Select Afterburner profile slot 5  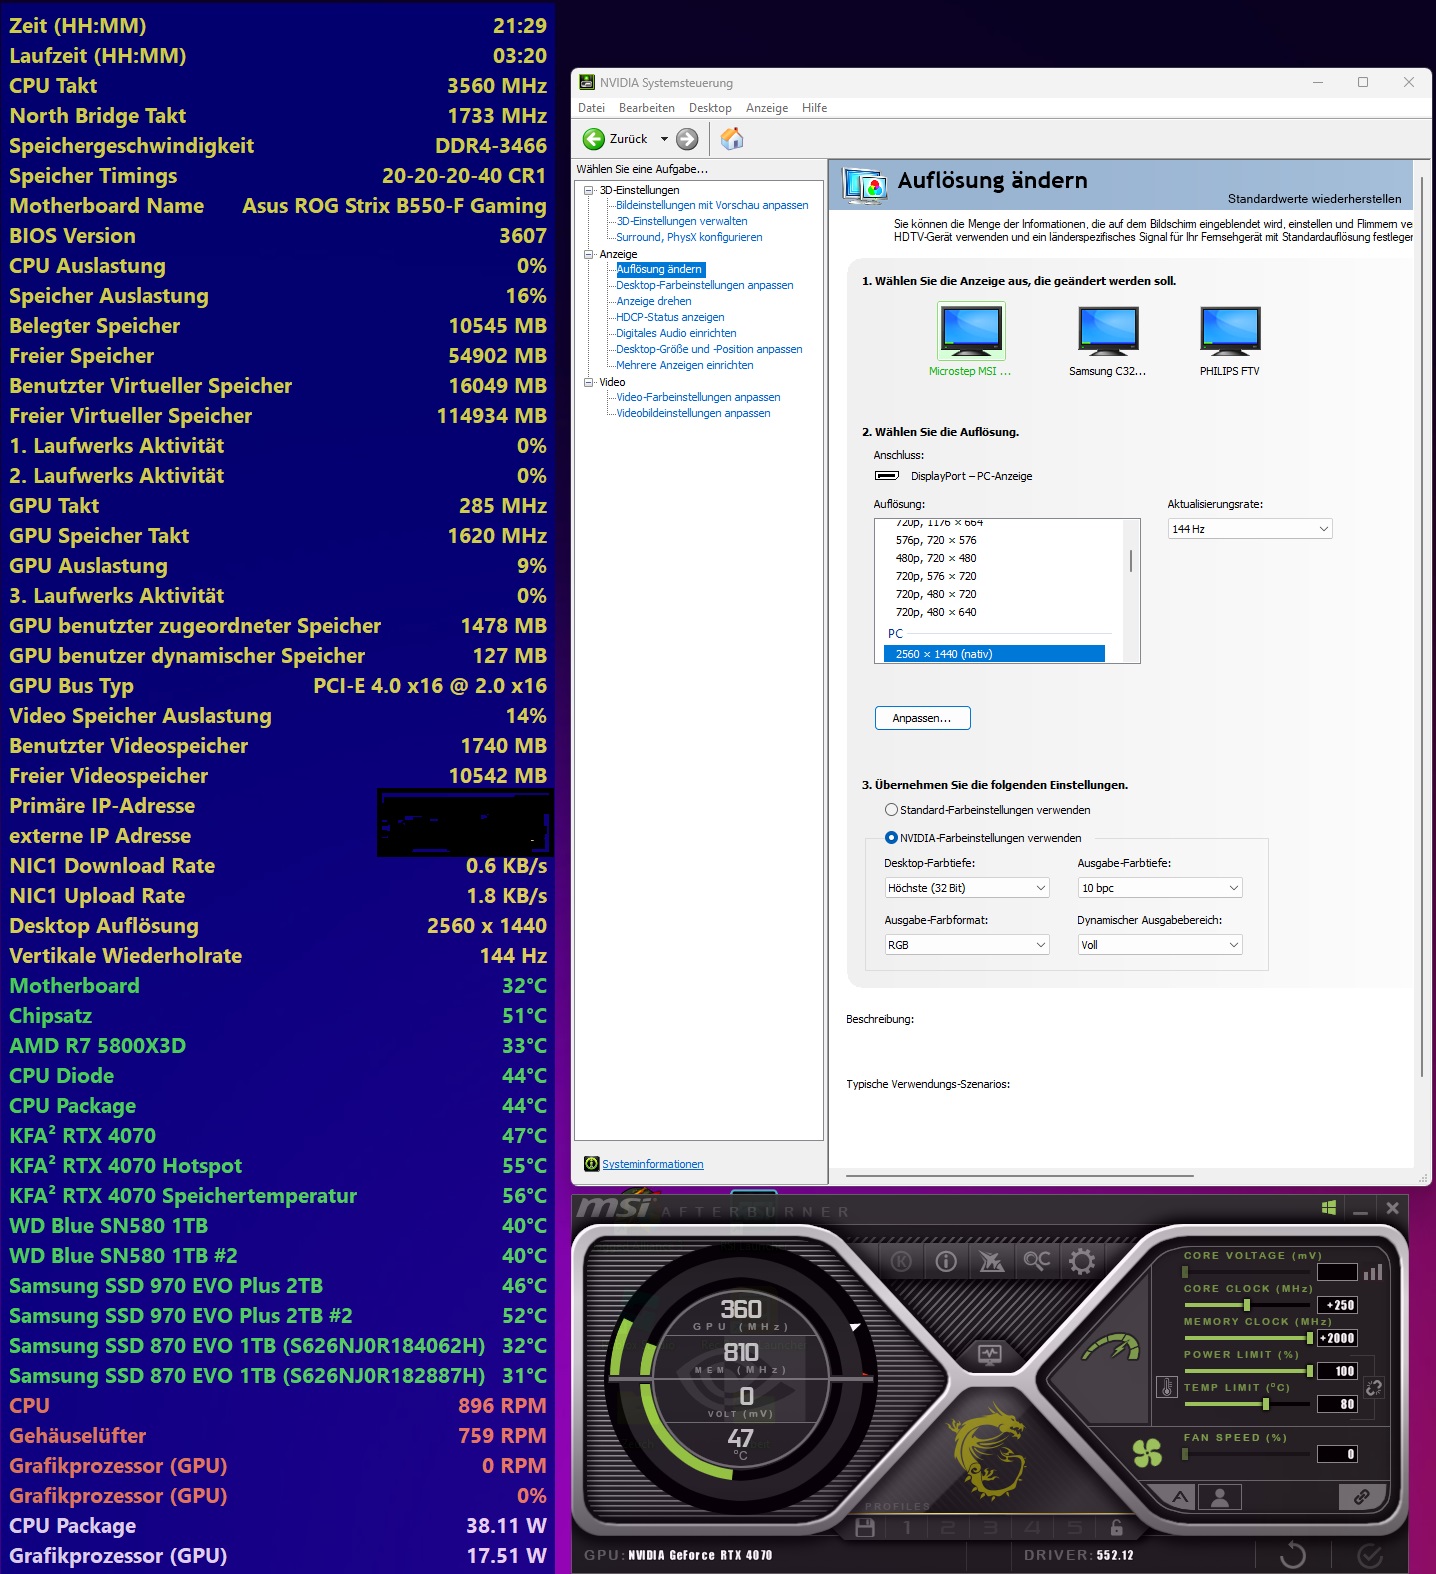(x=1075, y=1528)
